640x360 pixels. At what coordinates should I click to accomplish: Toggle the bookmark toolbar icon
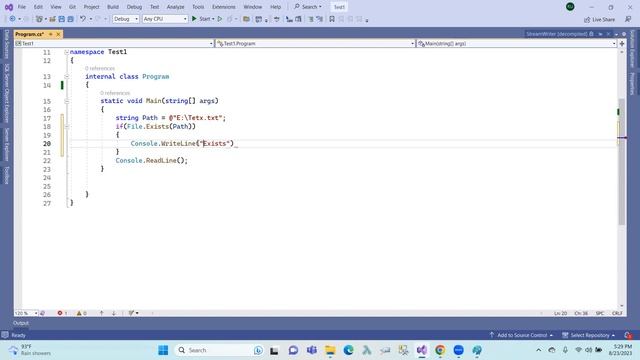tap(332, 19)
